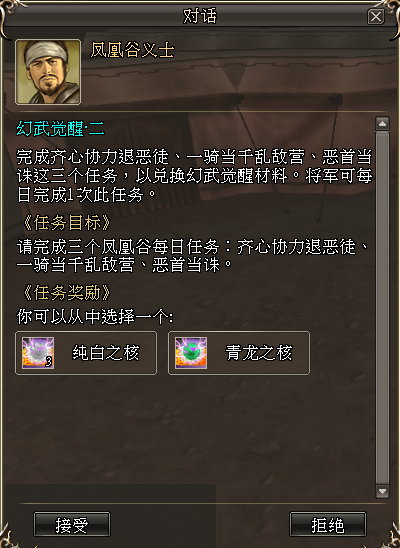Click the green 青龙之核 reward orb icon
Image resolution: width=400 pixels, height=548 pixels.
coord(191,353)
